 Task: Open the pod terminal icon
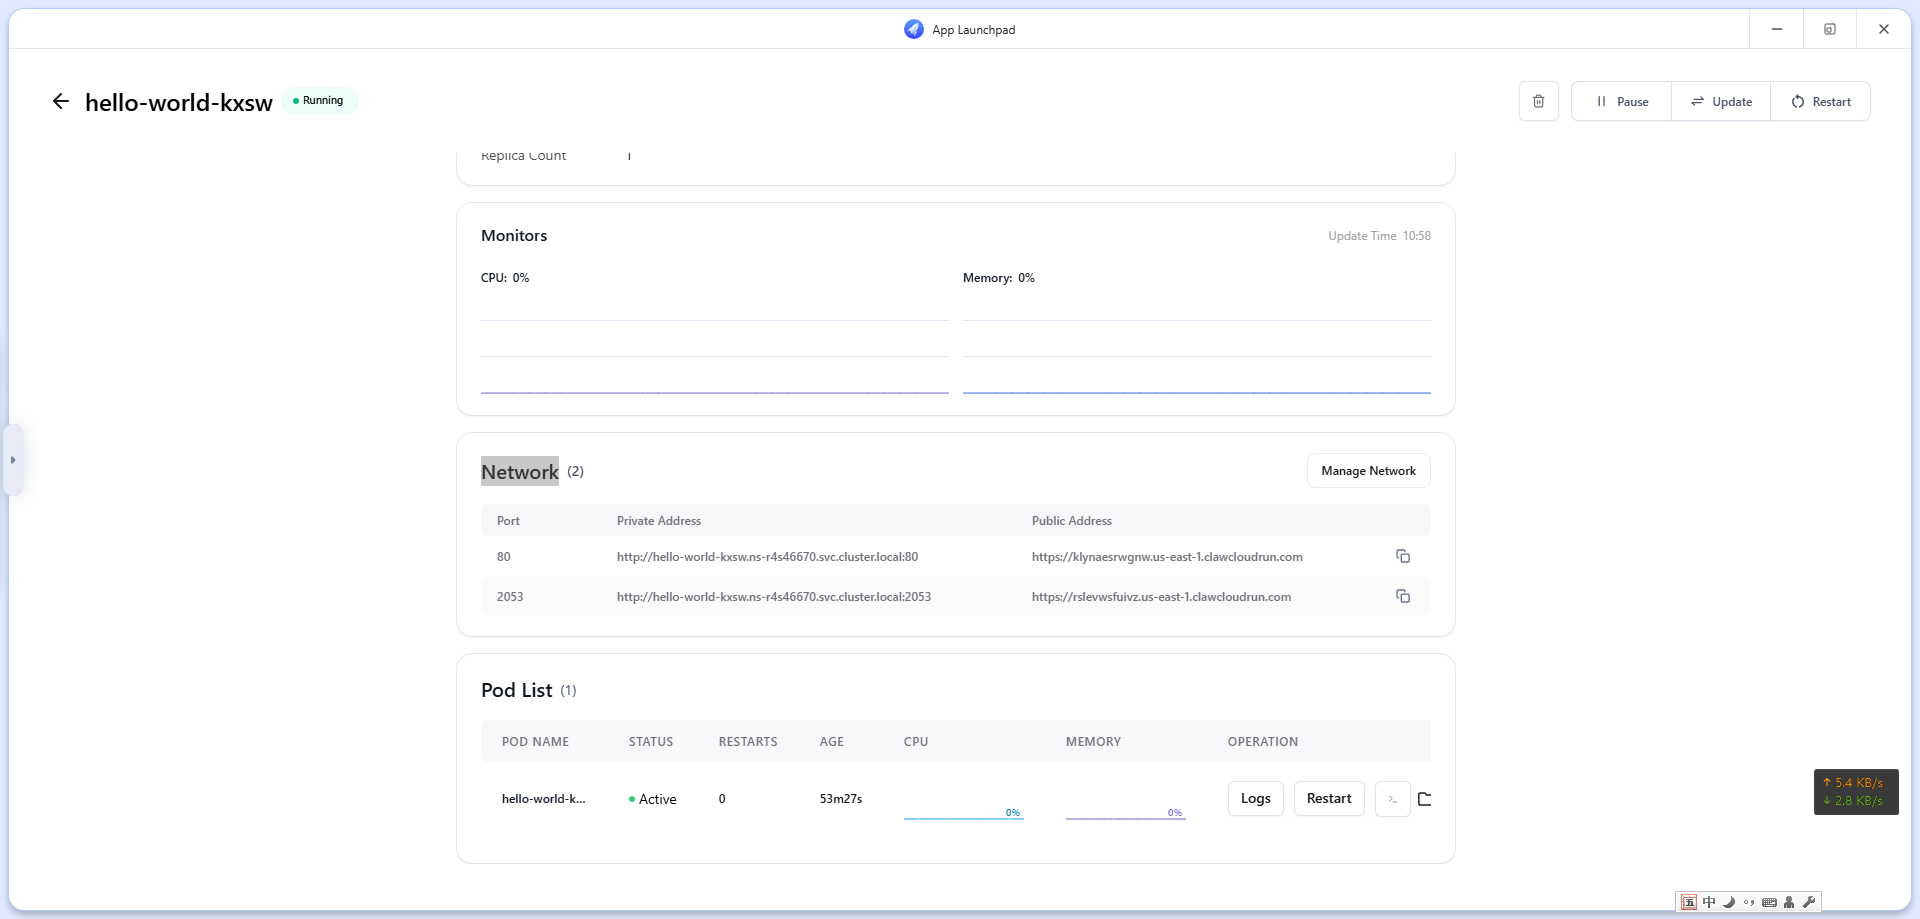click(x=1392, y=799)
